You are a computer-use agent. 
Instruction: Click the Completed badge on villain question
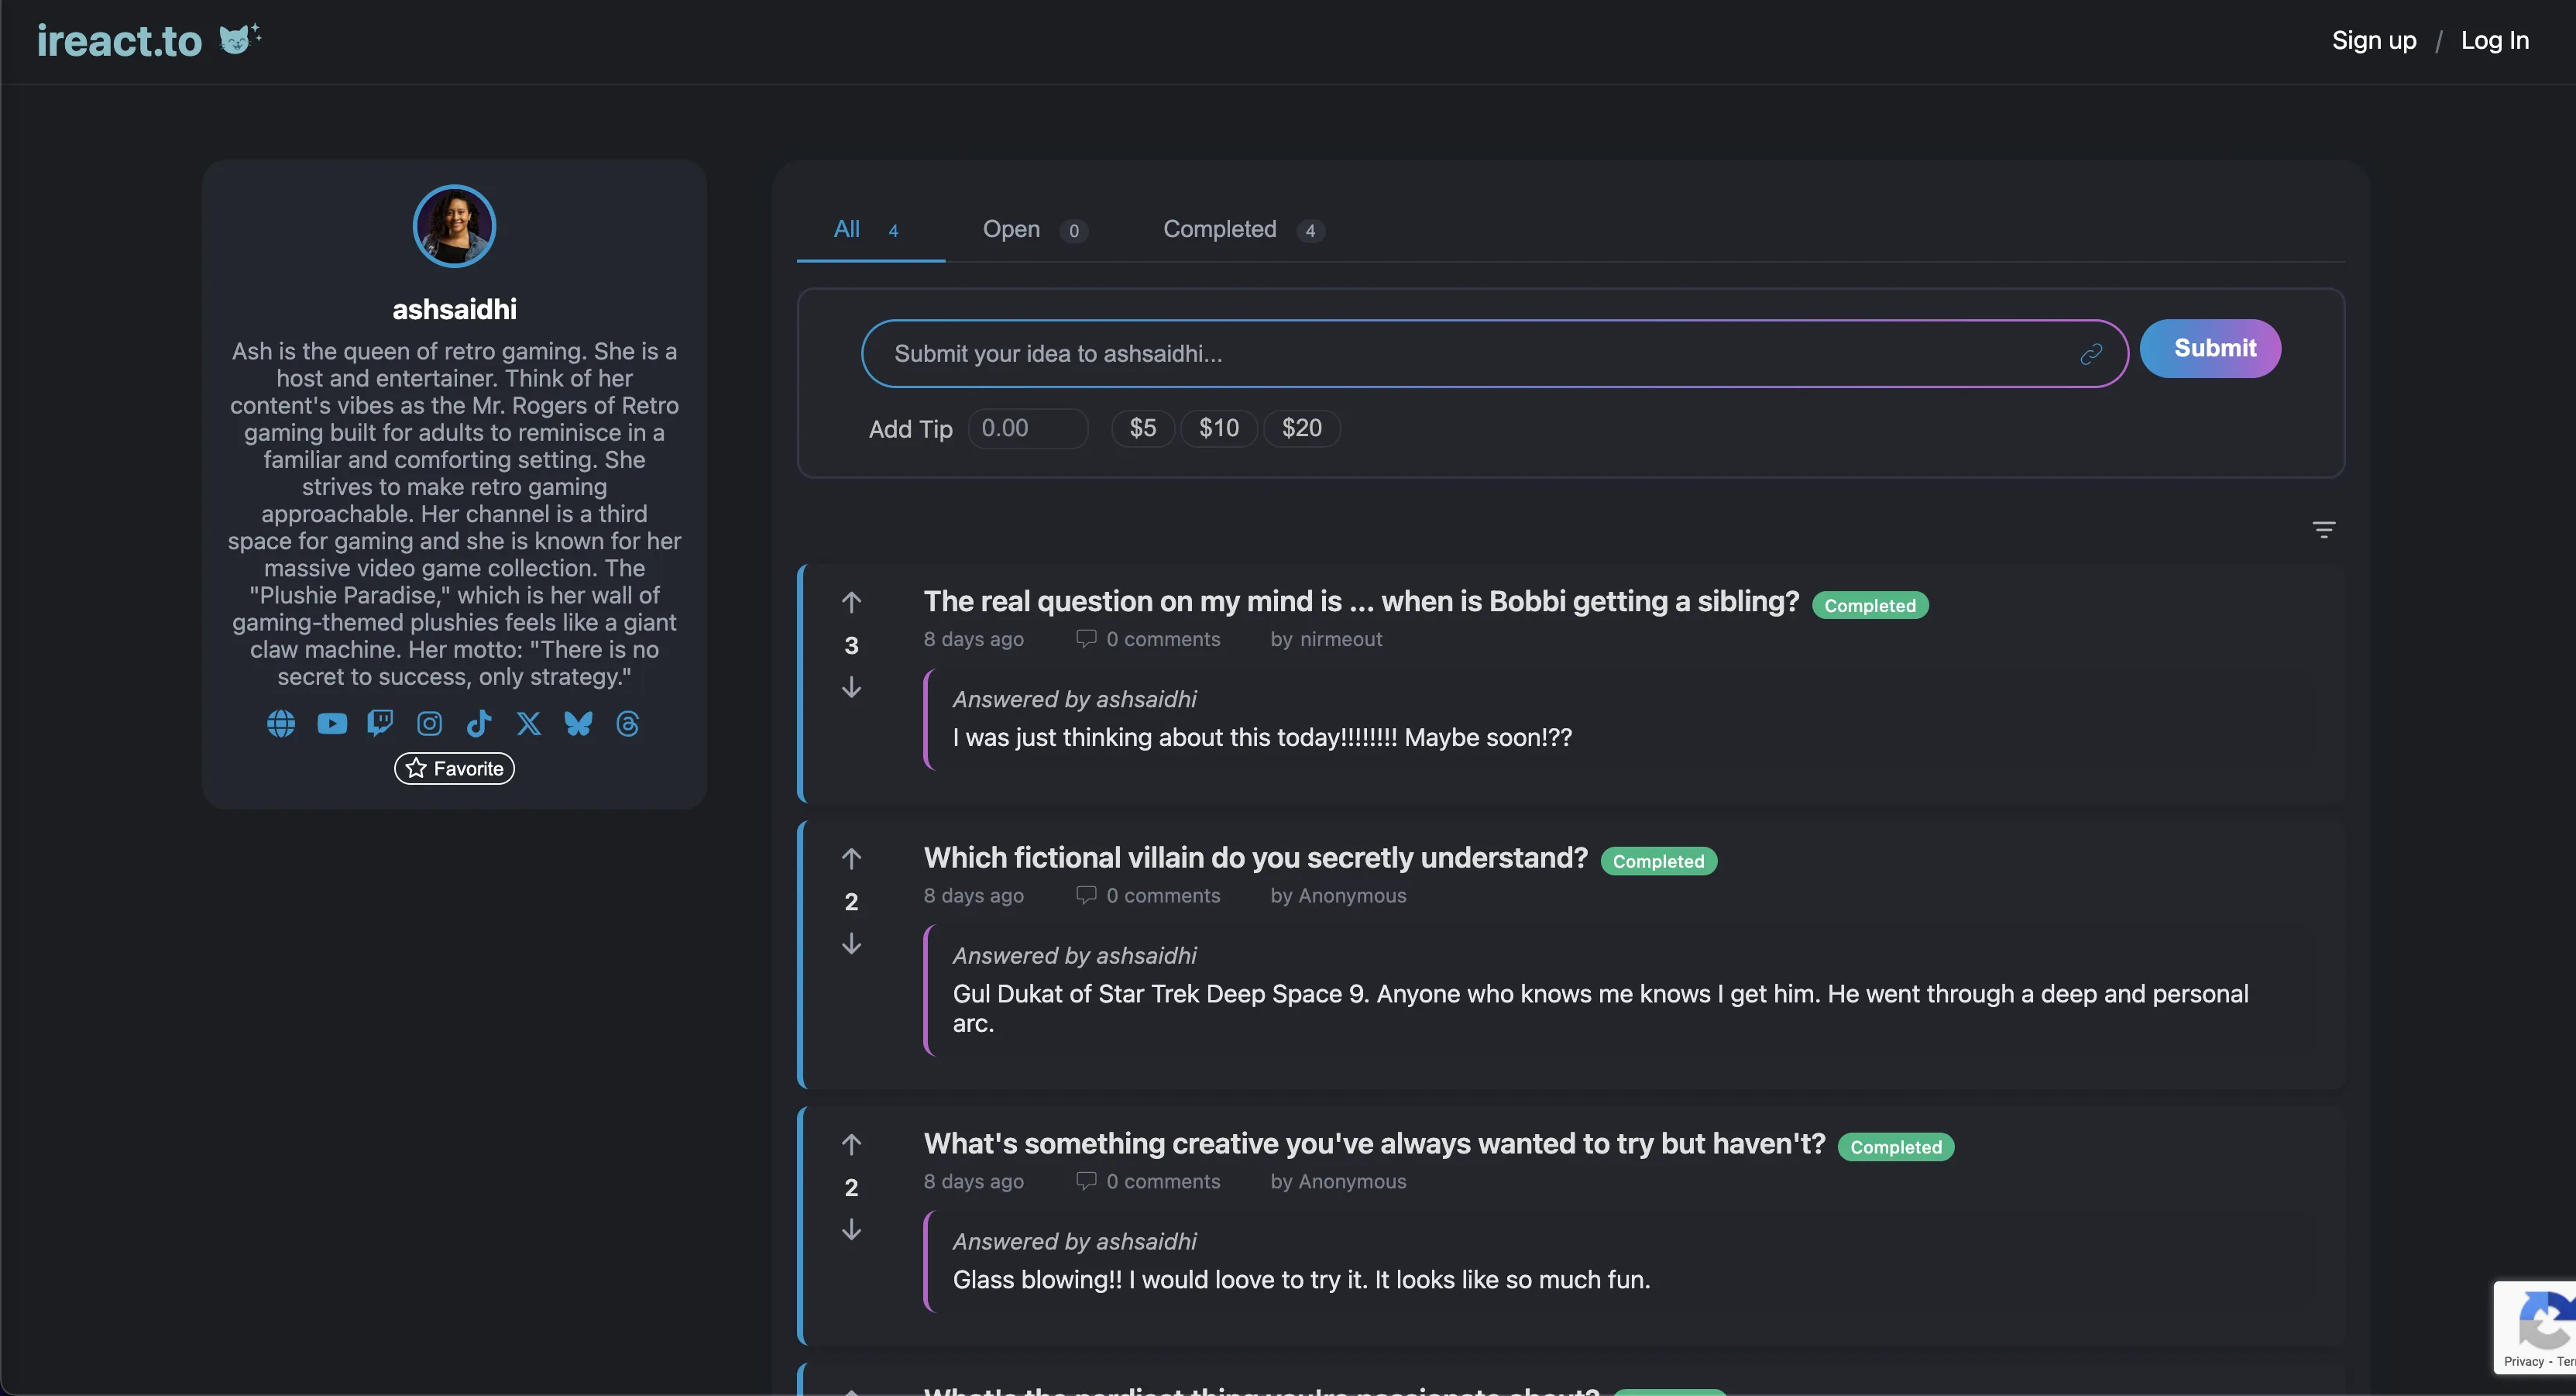(1658, 861)
